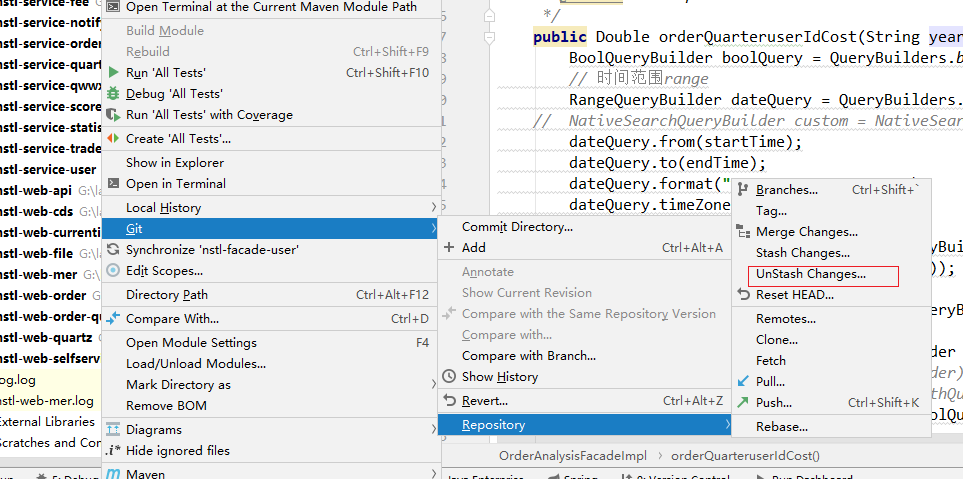Click the Branches fork icon
Image resolution: width=963 pixels, height=479 pixels.
pos(744,190)
